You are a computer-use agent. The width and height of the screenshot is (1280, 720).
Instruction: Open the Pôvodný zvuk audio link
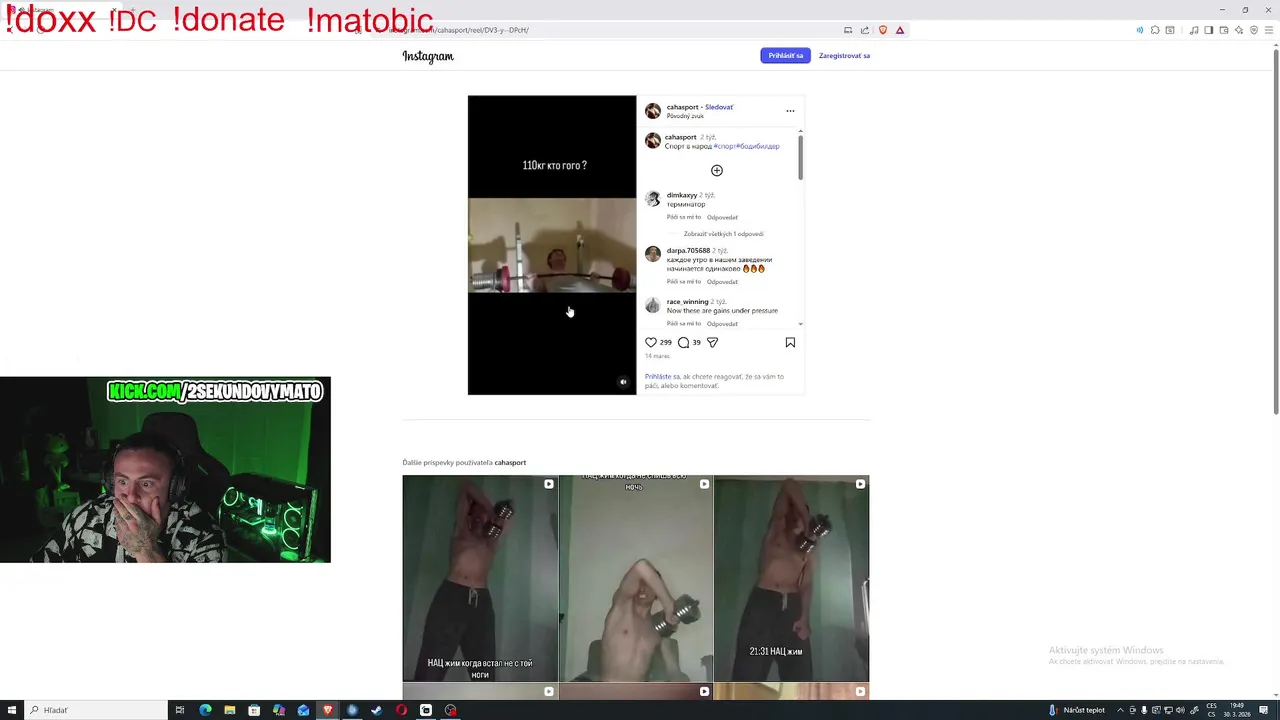[x=685, y=116]
